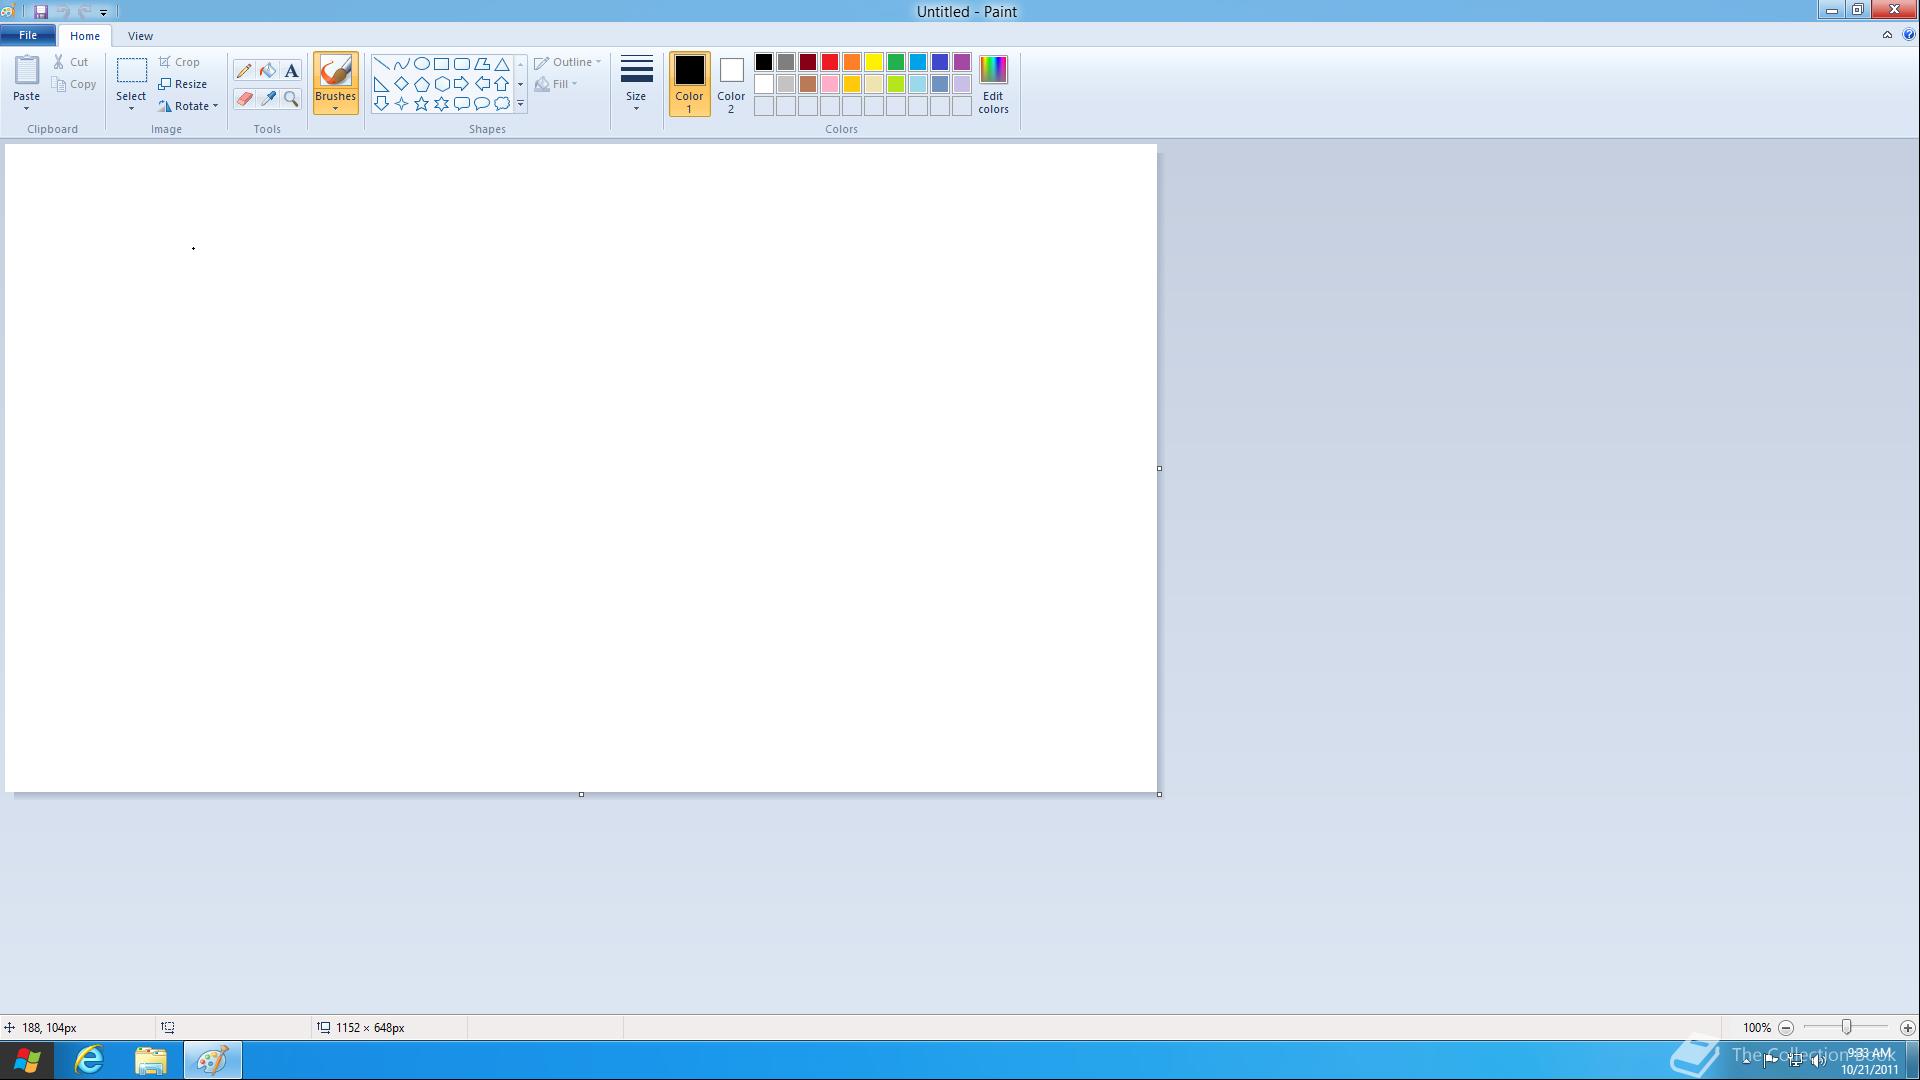Open Edit colors dialog
Image resolution: width=1920 pixels, height=1080 pixels.
point(993,83)
